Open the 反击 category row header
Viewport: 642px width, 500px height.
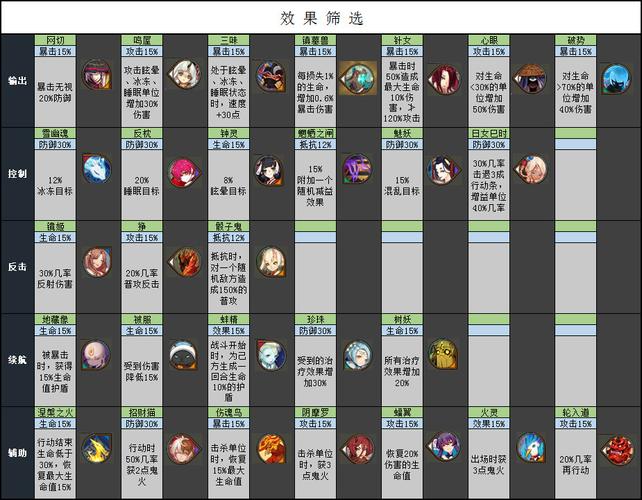click(17, 263)
